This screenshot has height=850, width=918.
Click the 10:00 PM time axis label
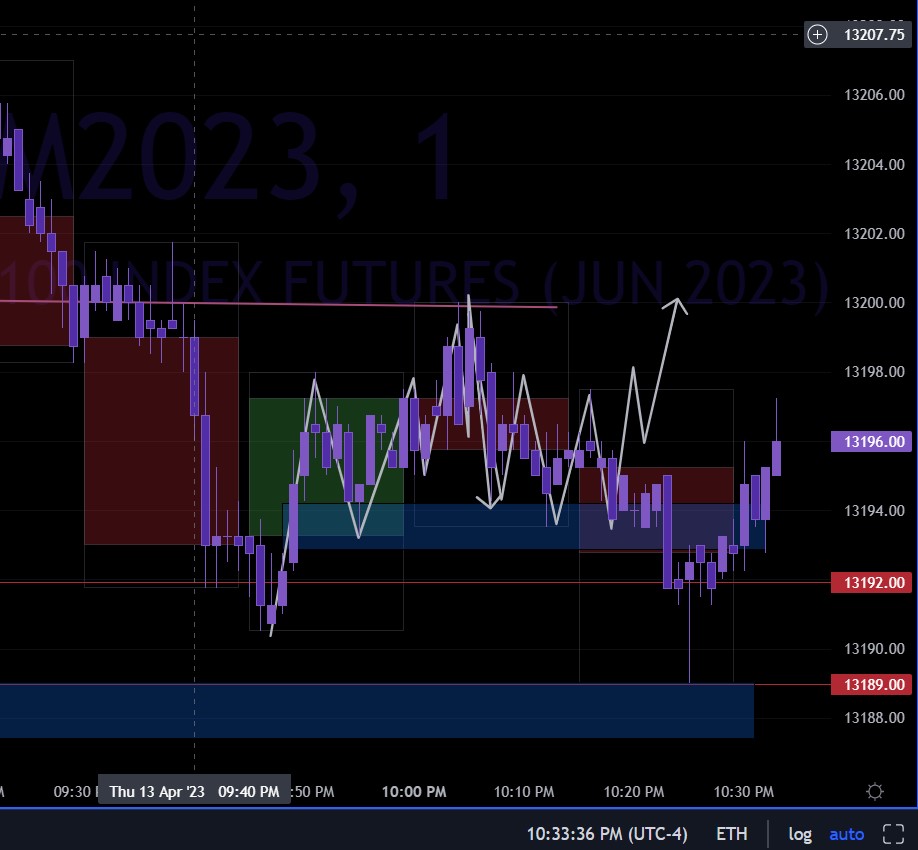click(x=414, y=792)
